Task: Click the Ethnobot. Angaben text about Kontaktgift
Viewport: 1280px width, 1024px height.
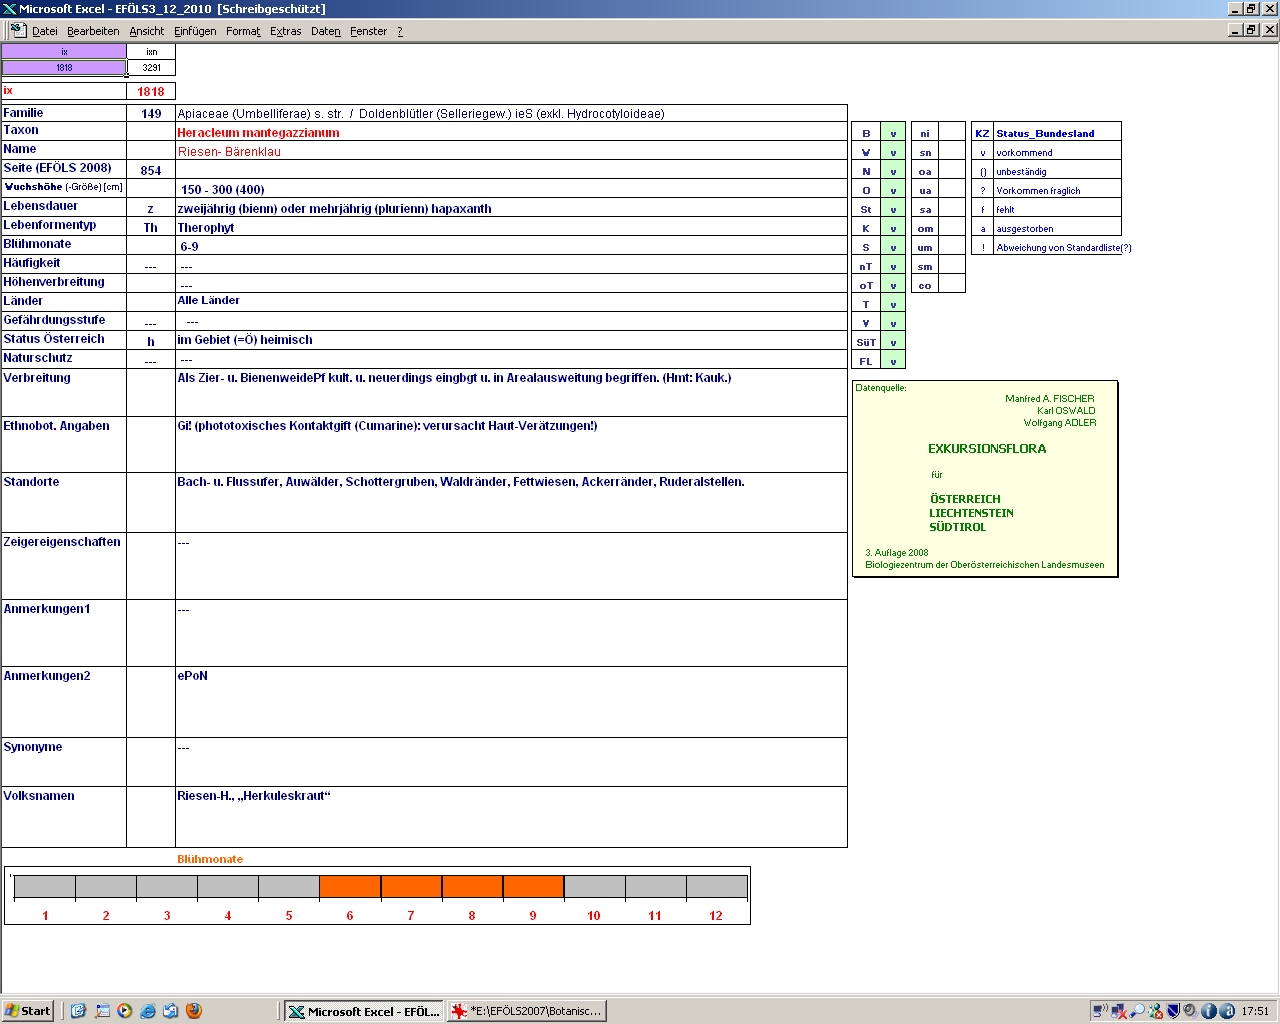Action: point(387,426)
